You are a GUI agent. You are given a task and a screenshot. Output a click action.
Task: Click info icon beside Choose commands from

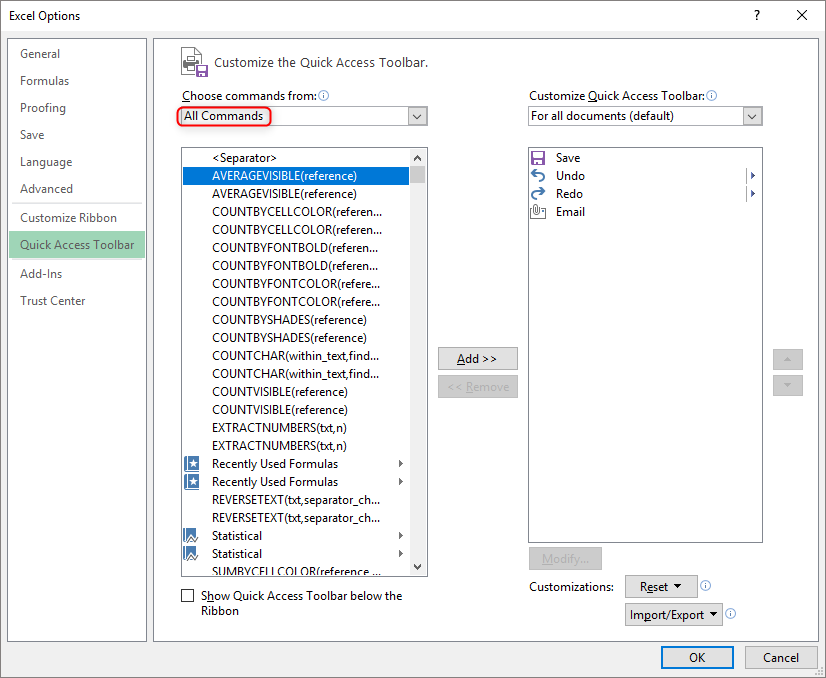(324, 95)
